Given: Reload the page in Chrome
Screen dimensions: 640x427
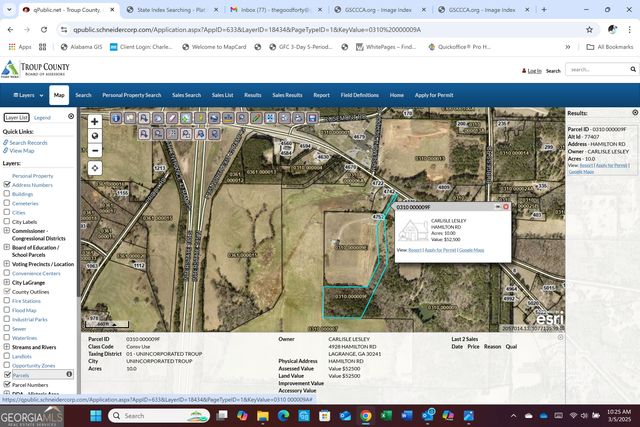Looking at the screenshot, I should coord(44,29).
